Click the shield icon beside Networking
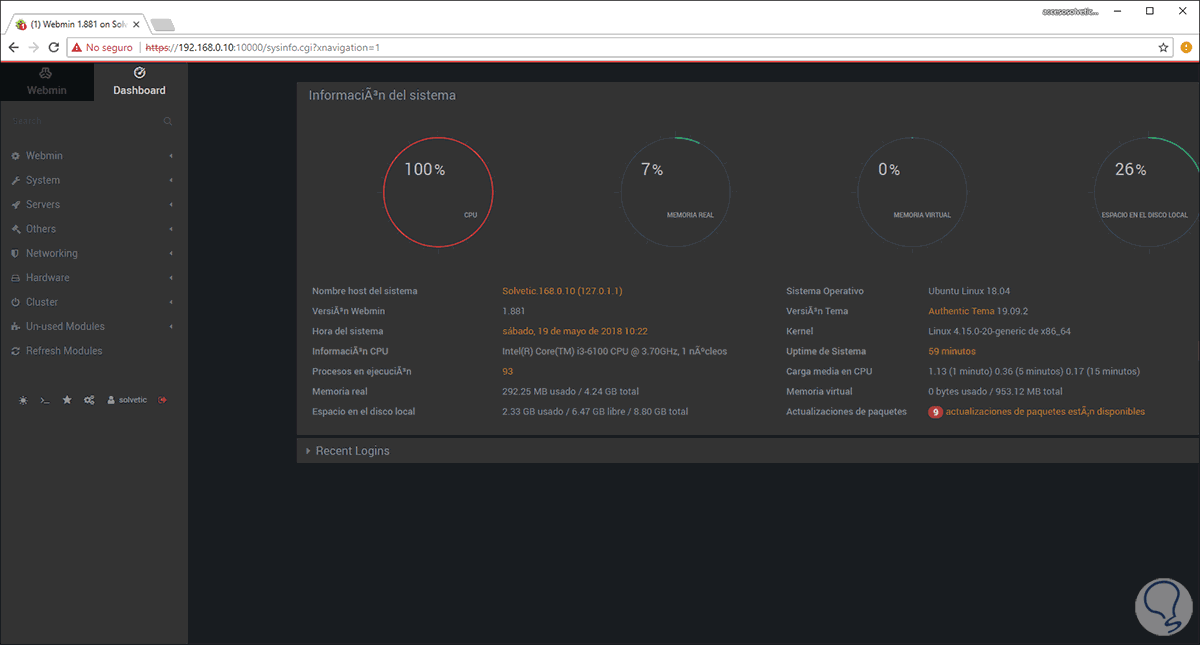 click(16, 253)
